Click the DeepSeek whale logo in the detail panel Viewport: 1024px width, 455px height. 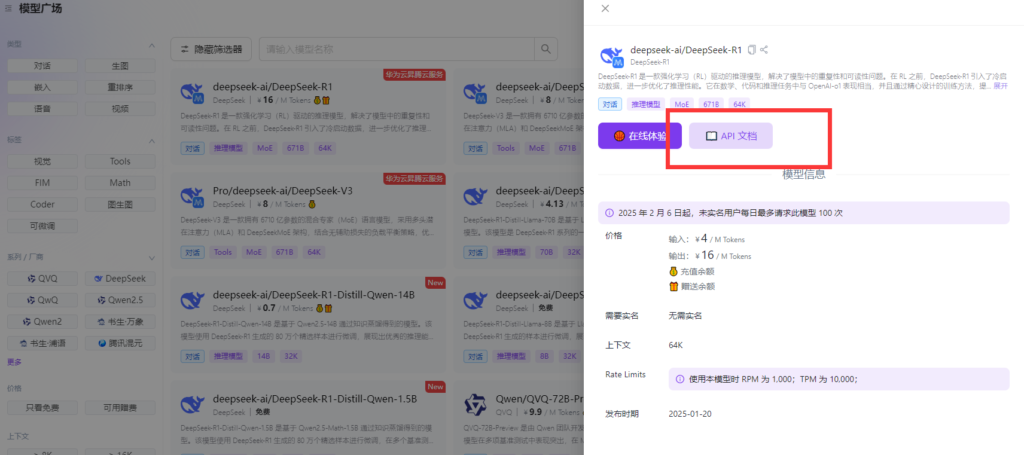pos(611,57)
